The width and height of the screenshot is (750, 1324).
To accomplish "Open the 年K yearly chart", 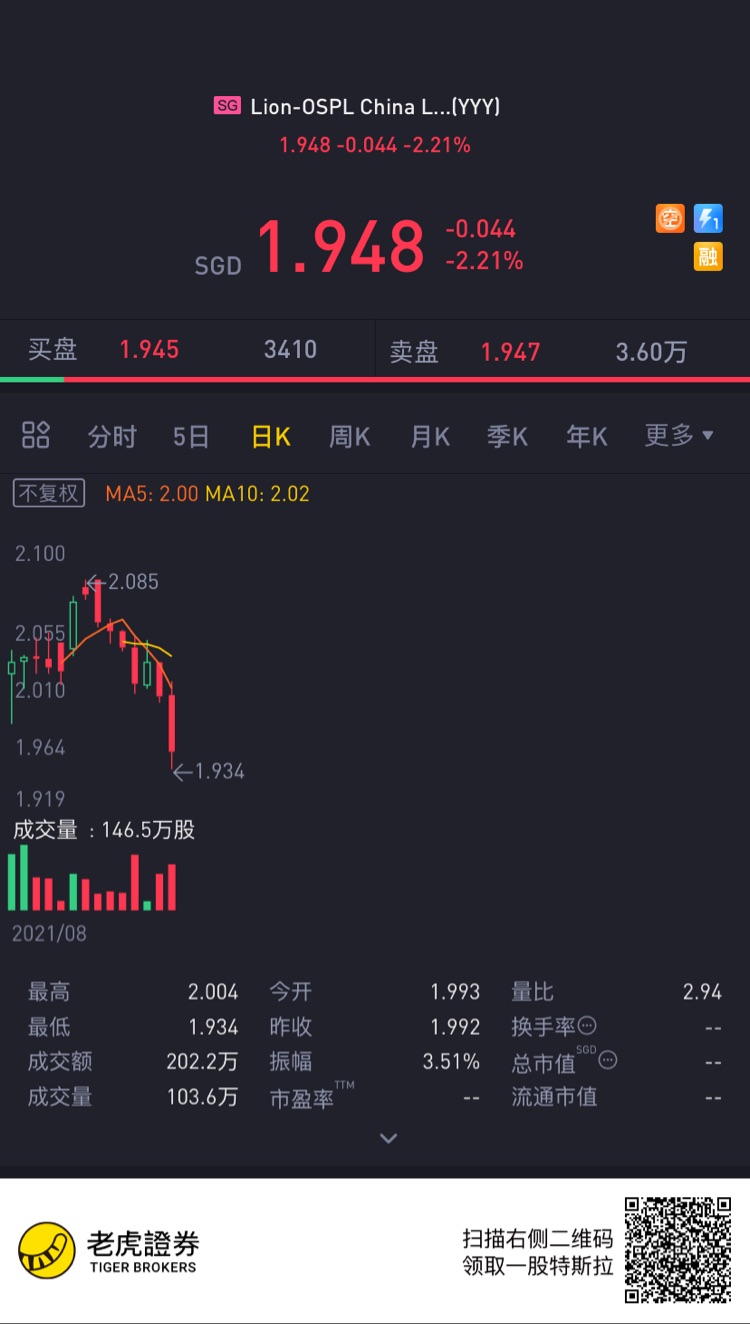I will click(x=587, y=436).
